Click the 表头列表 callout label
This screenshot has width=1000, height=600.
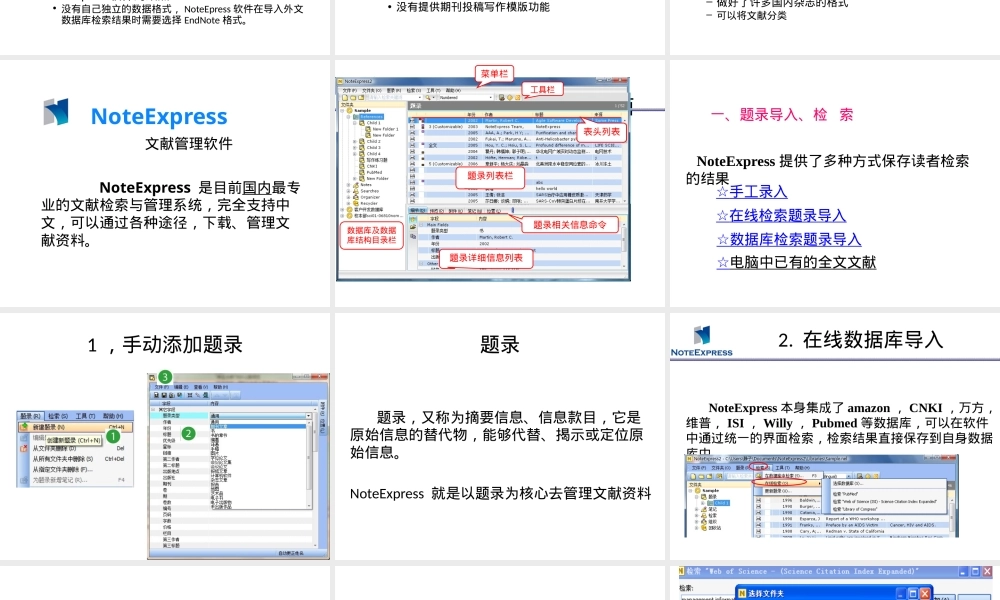pos(601,131)
